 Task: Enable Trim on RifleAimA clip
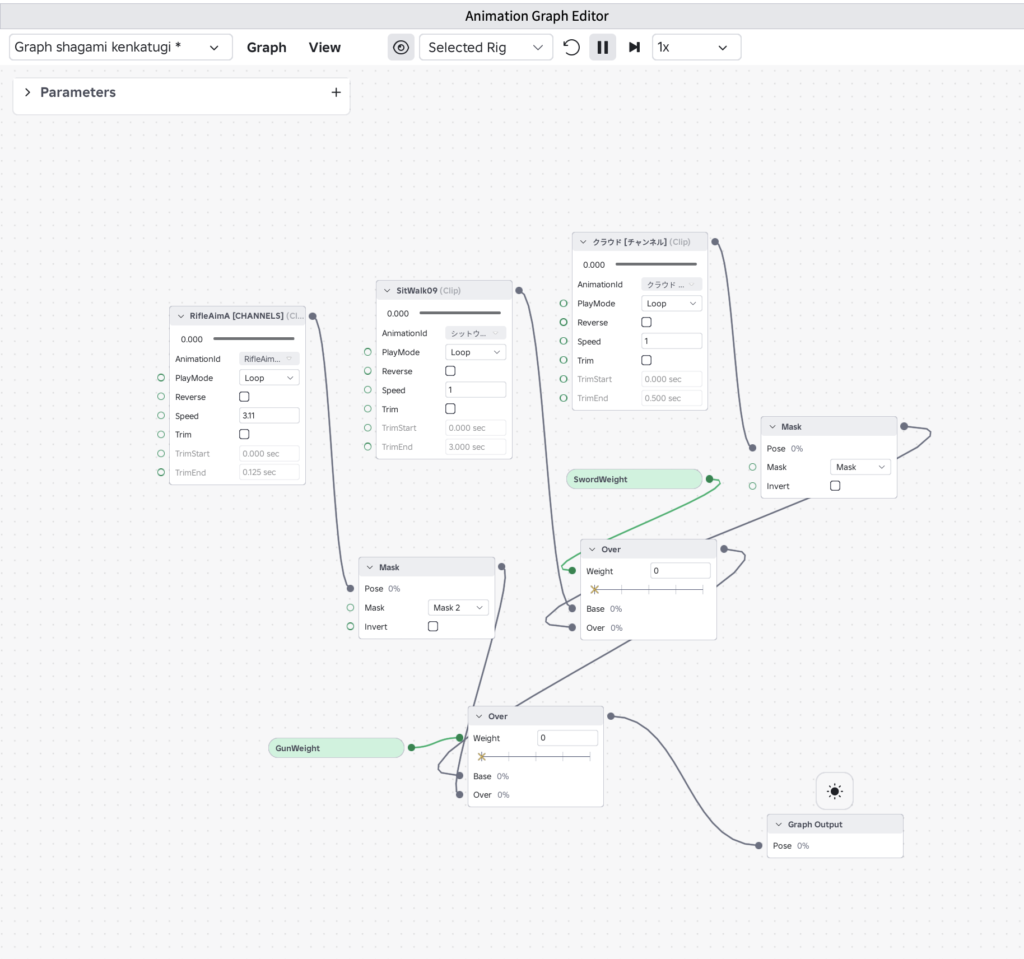[244, 434]
